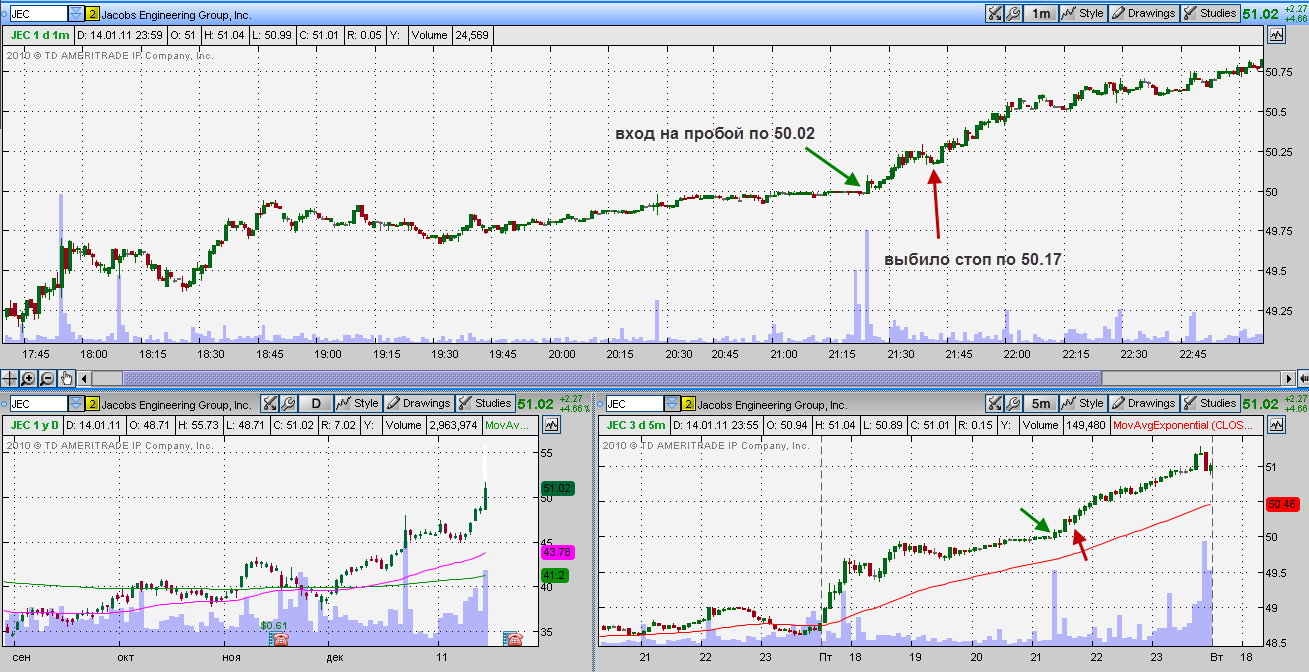
Task: Open Edit Studies icon in daily chart
Action: (270, 404)
